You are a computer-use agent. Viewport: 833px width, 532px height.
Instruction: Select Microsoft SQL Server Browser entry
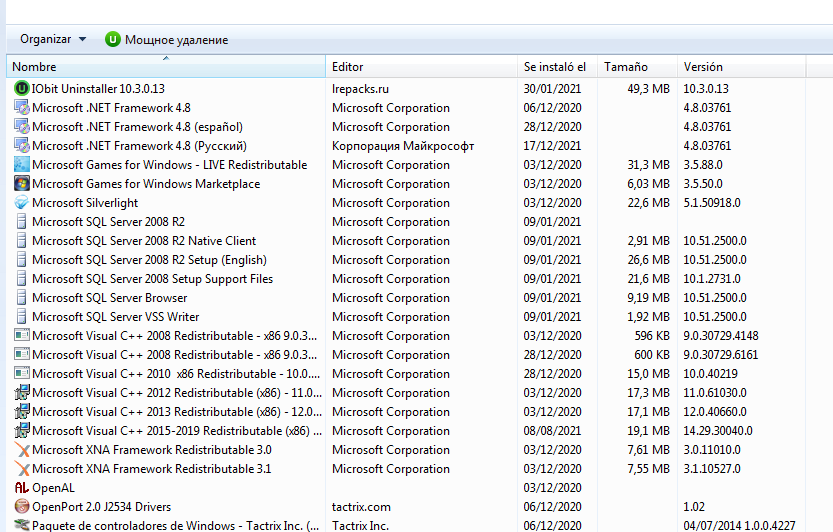[109, 298]
